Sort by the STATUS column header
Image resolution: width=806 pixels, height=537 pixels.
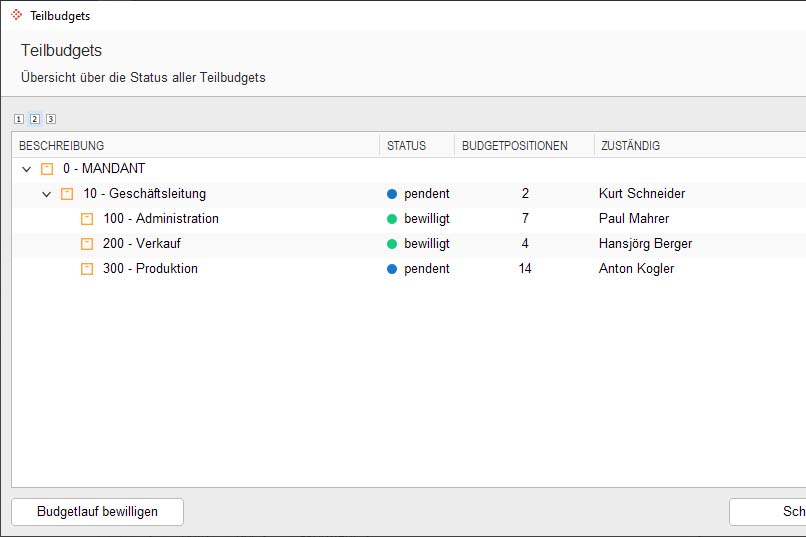pos(417,145)
